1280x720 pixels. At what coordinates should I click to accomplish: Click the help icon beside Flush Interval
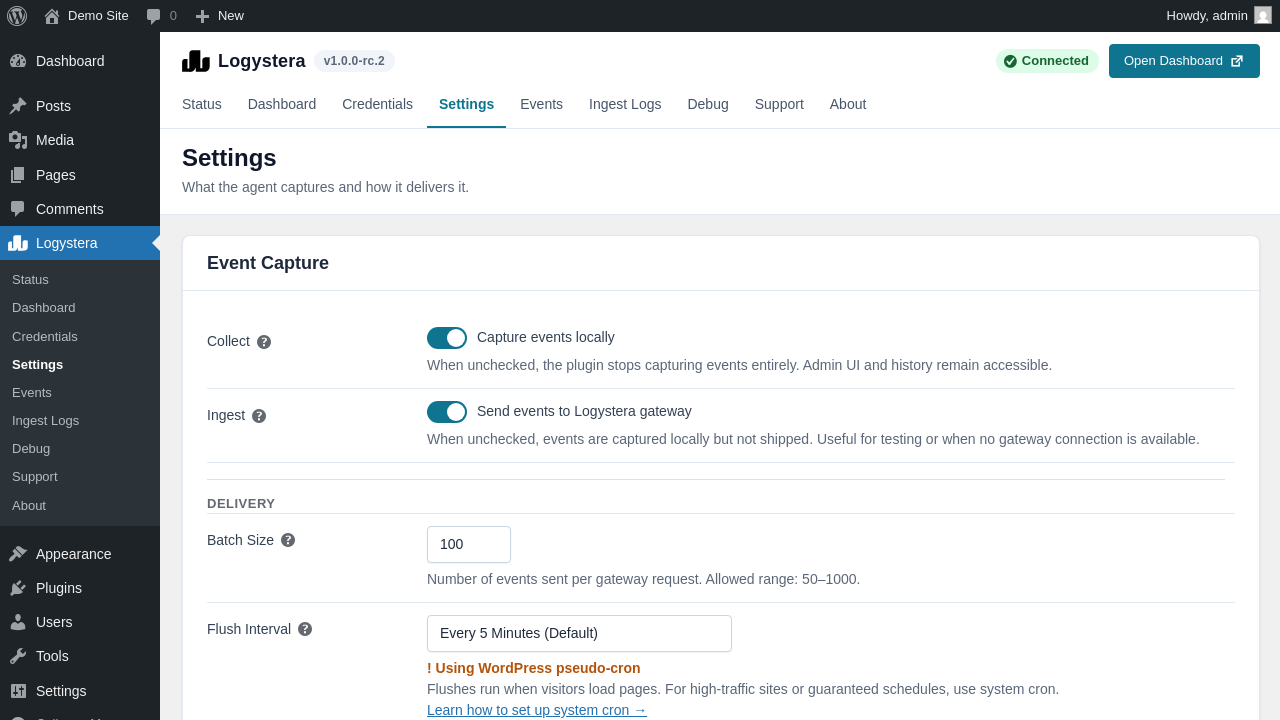[x=305, y=629]
